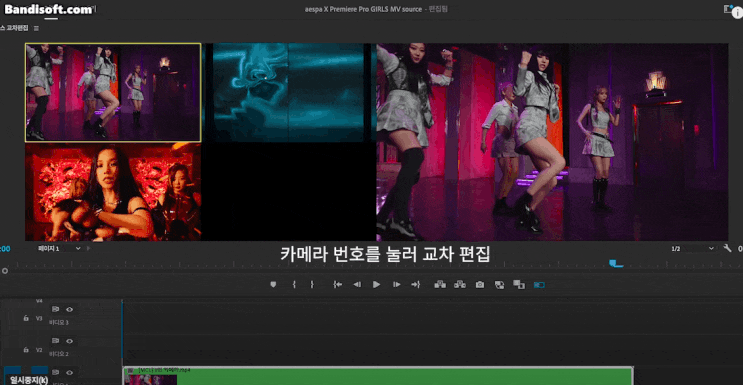Select camera 1 dance stage angle thumbnail
This screenshot has width=743, height=385.
coord(113,92)
